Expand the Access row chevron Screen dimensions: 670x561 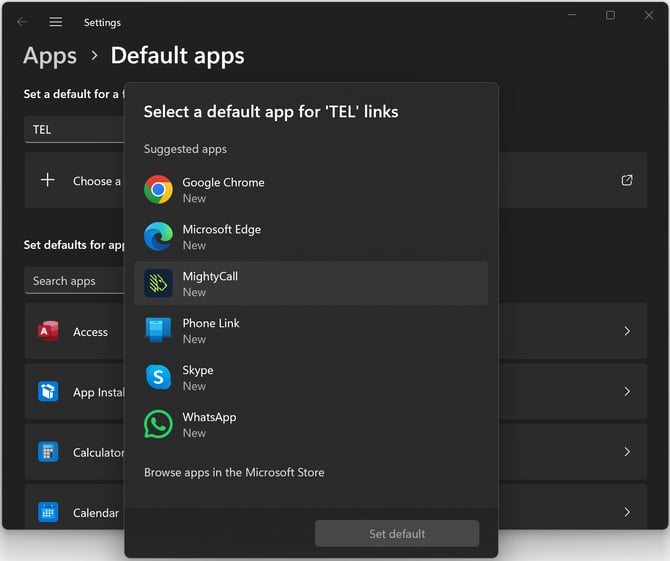tap(627, 331)
